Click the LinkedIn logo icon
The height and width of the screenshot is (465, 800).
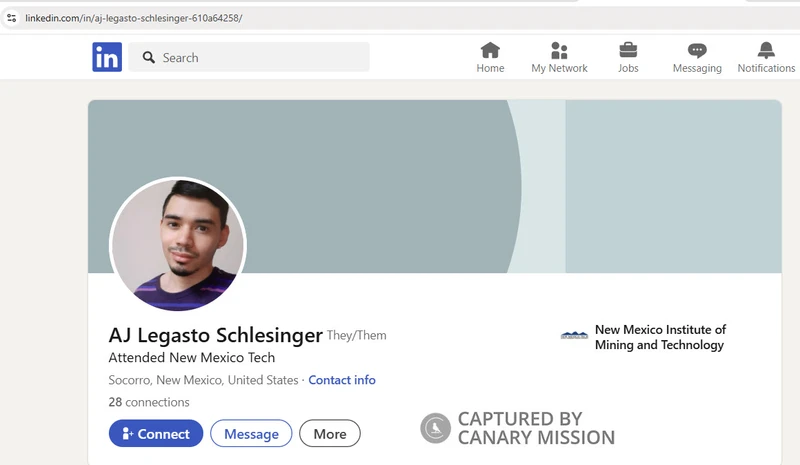point(107,57)
